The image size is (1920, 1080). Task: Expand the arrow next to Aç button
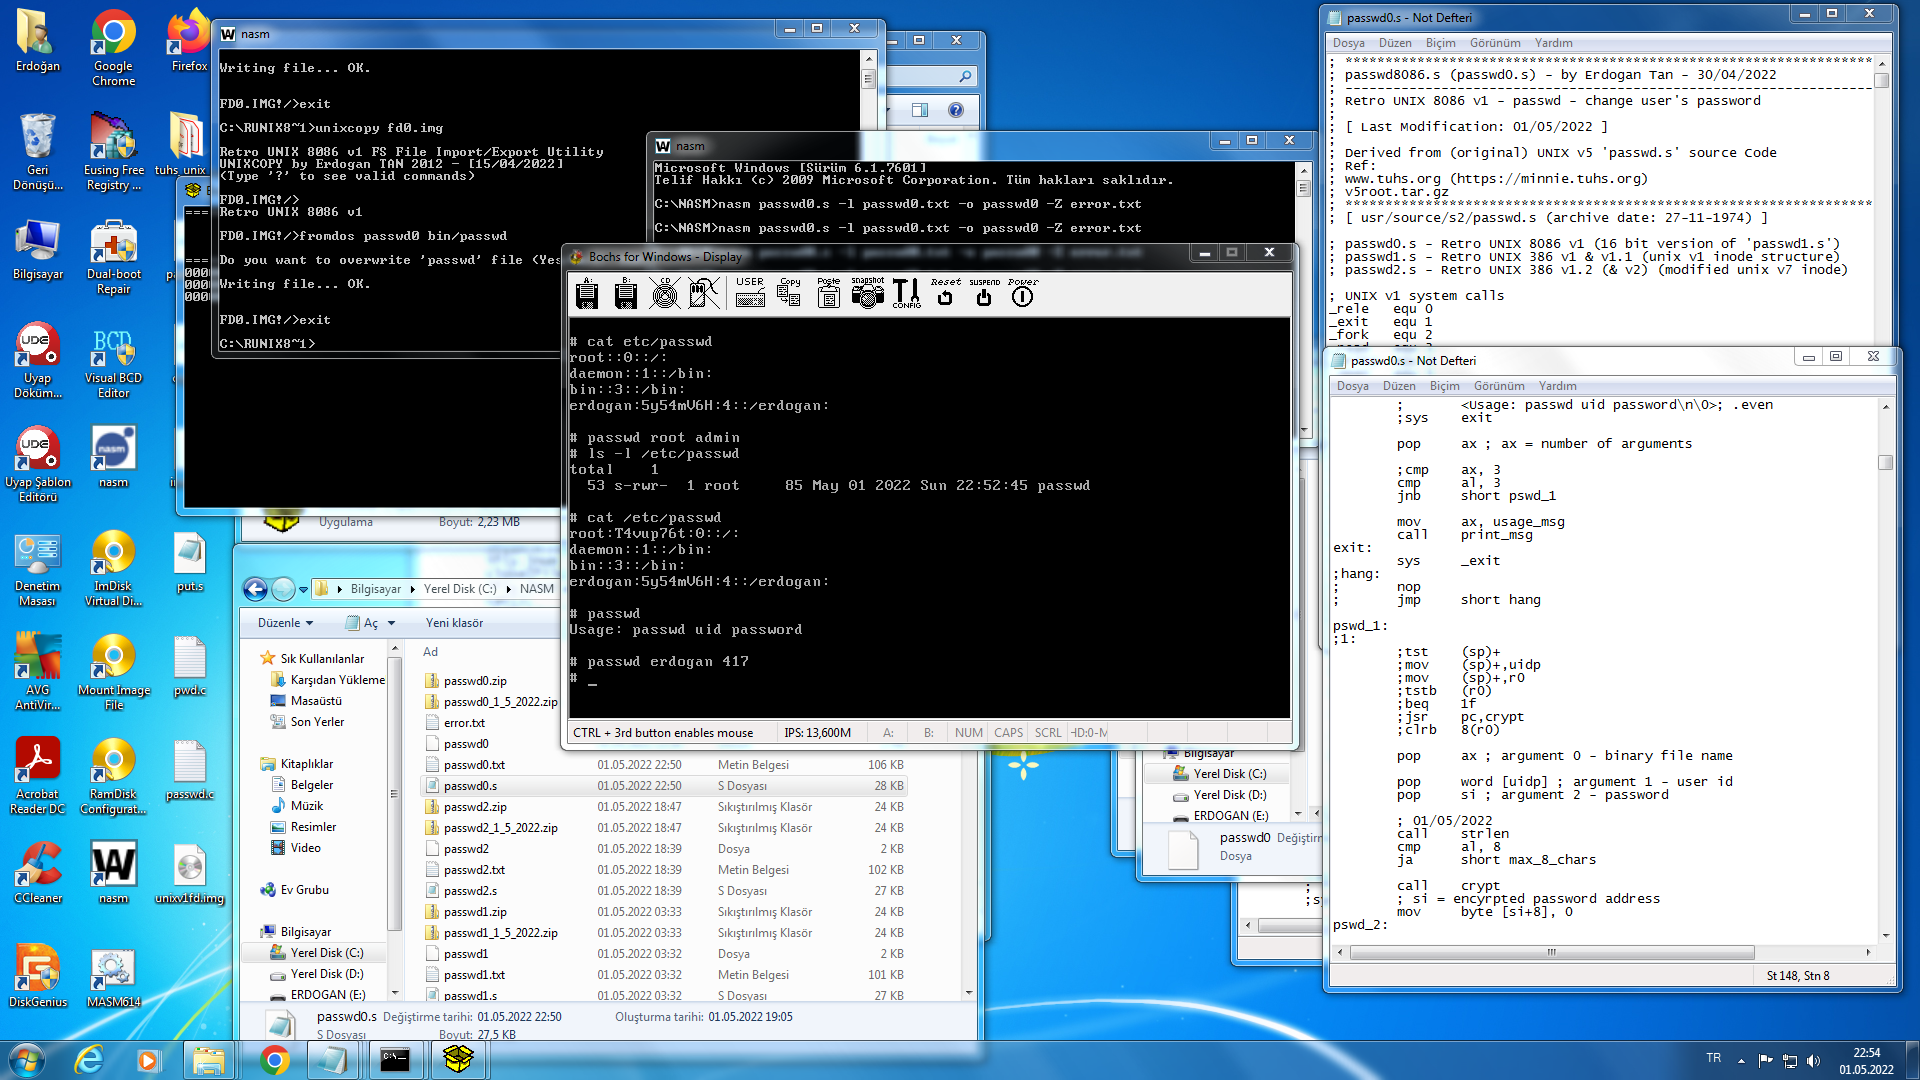click(x=391, y=623)
